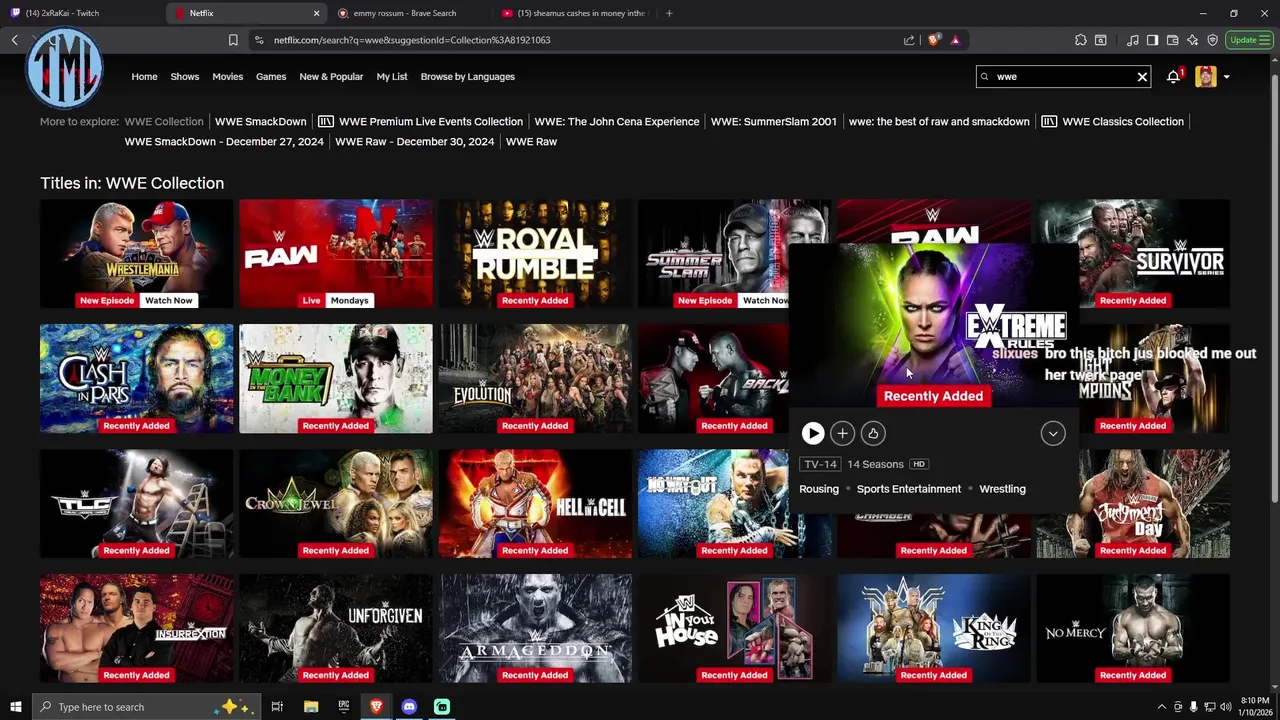This screenshot has height=720, width=1280.
Task: Play Extreme Rules from the preview card
Action: [812, 433]
